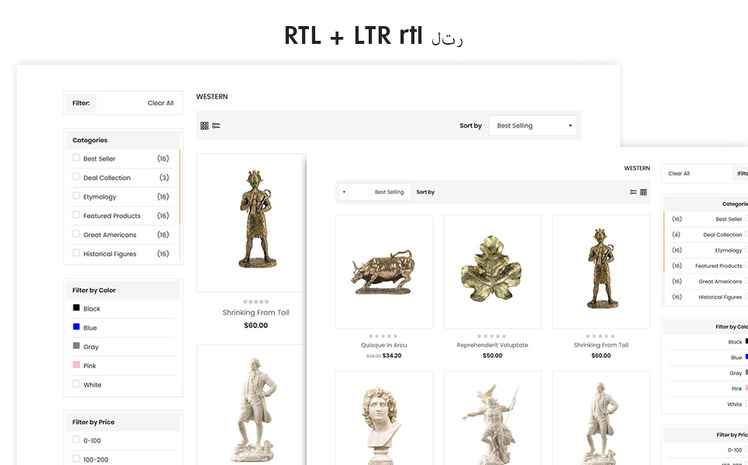Click $50.00 price of Reprehenderit Voluptate

492,356
